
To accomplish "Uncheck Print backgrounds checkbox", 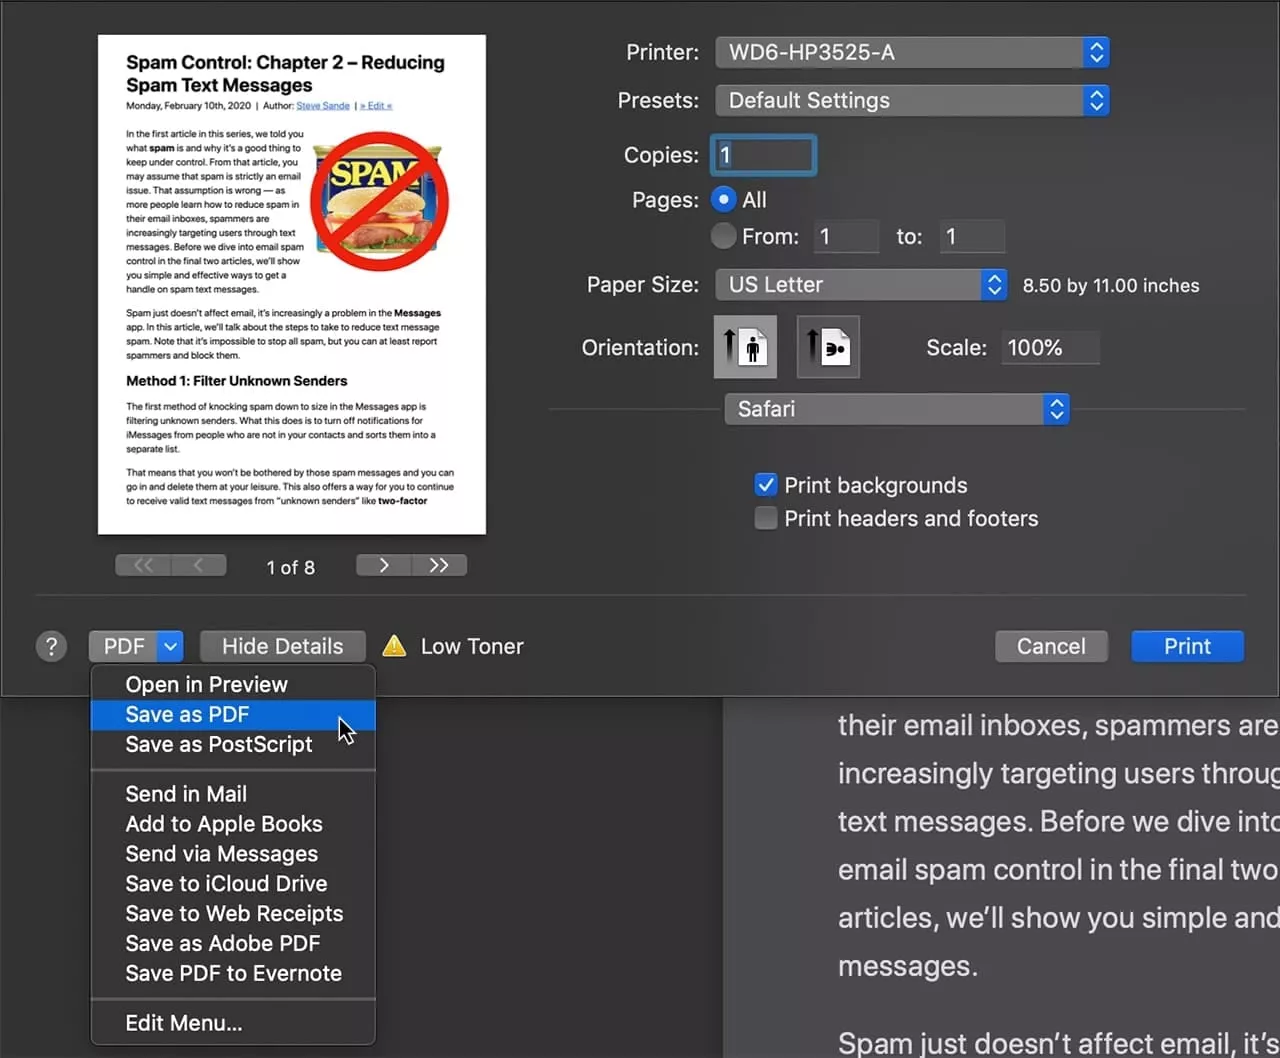I will (766, 485).
